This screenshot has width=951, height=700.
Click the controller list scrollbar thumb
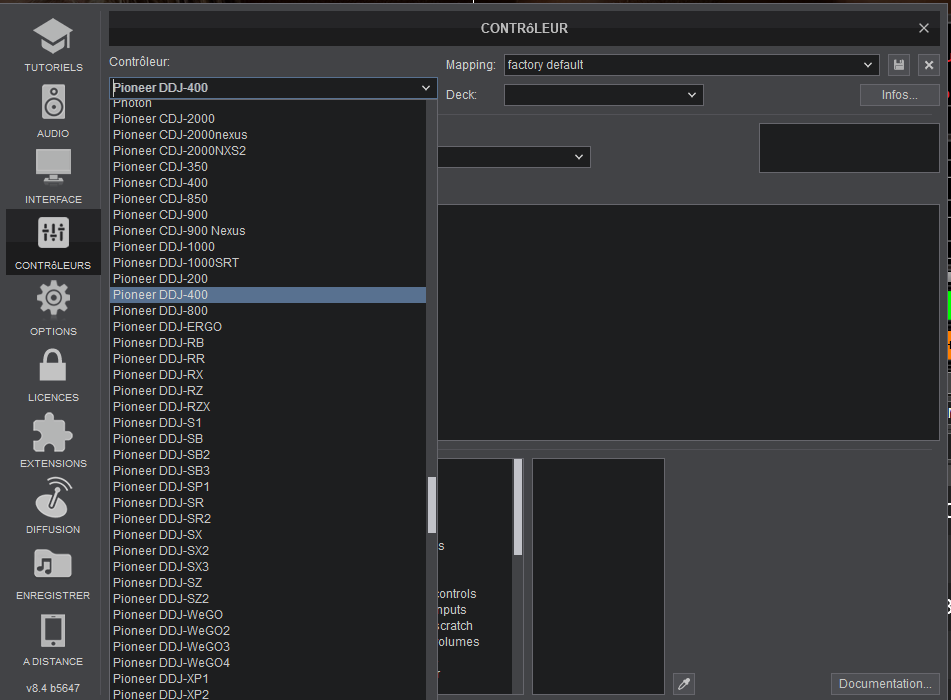point(432,505)
